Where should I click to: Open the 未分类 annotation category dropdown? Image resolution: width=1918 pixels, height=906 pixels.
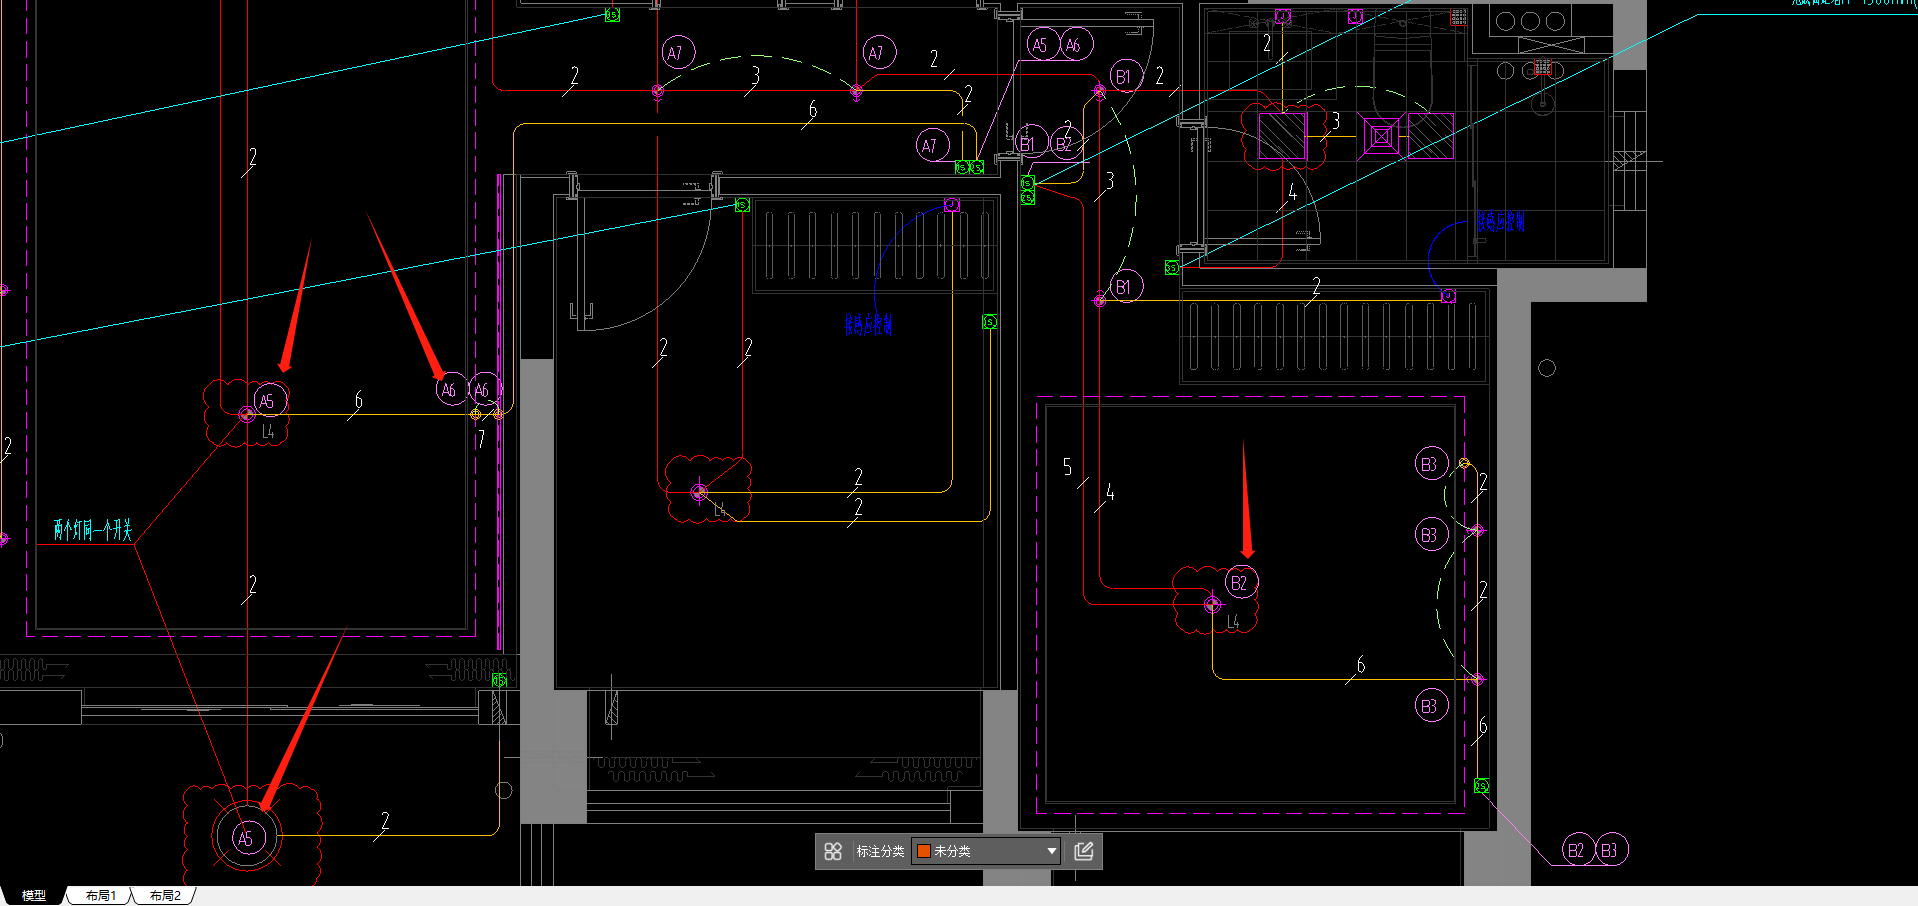(x=985, y=851)
